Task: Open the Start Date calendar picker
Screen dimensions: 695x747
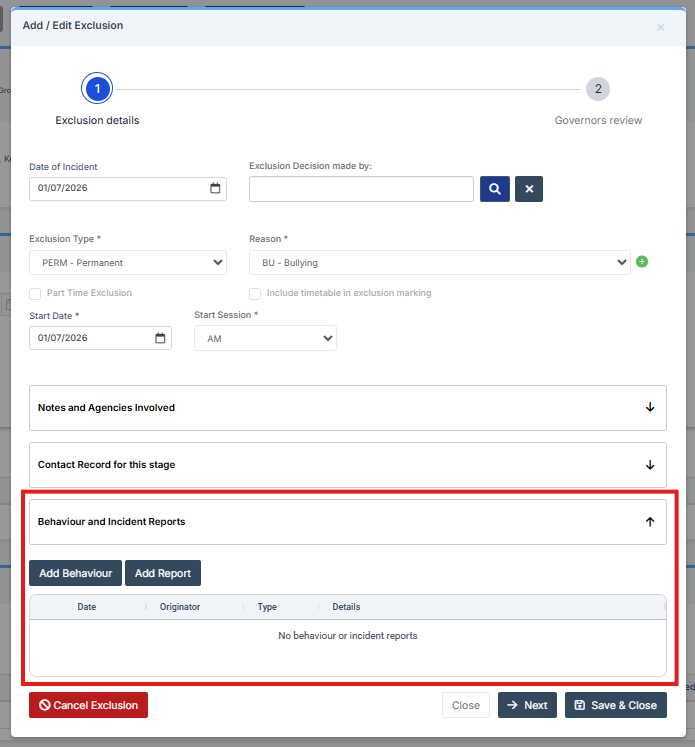Action: point(160,338)
